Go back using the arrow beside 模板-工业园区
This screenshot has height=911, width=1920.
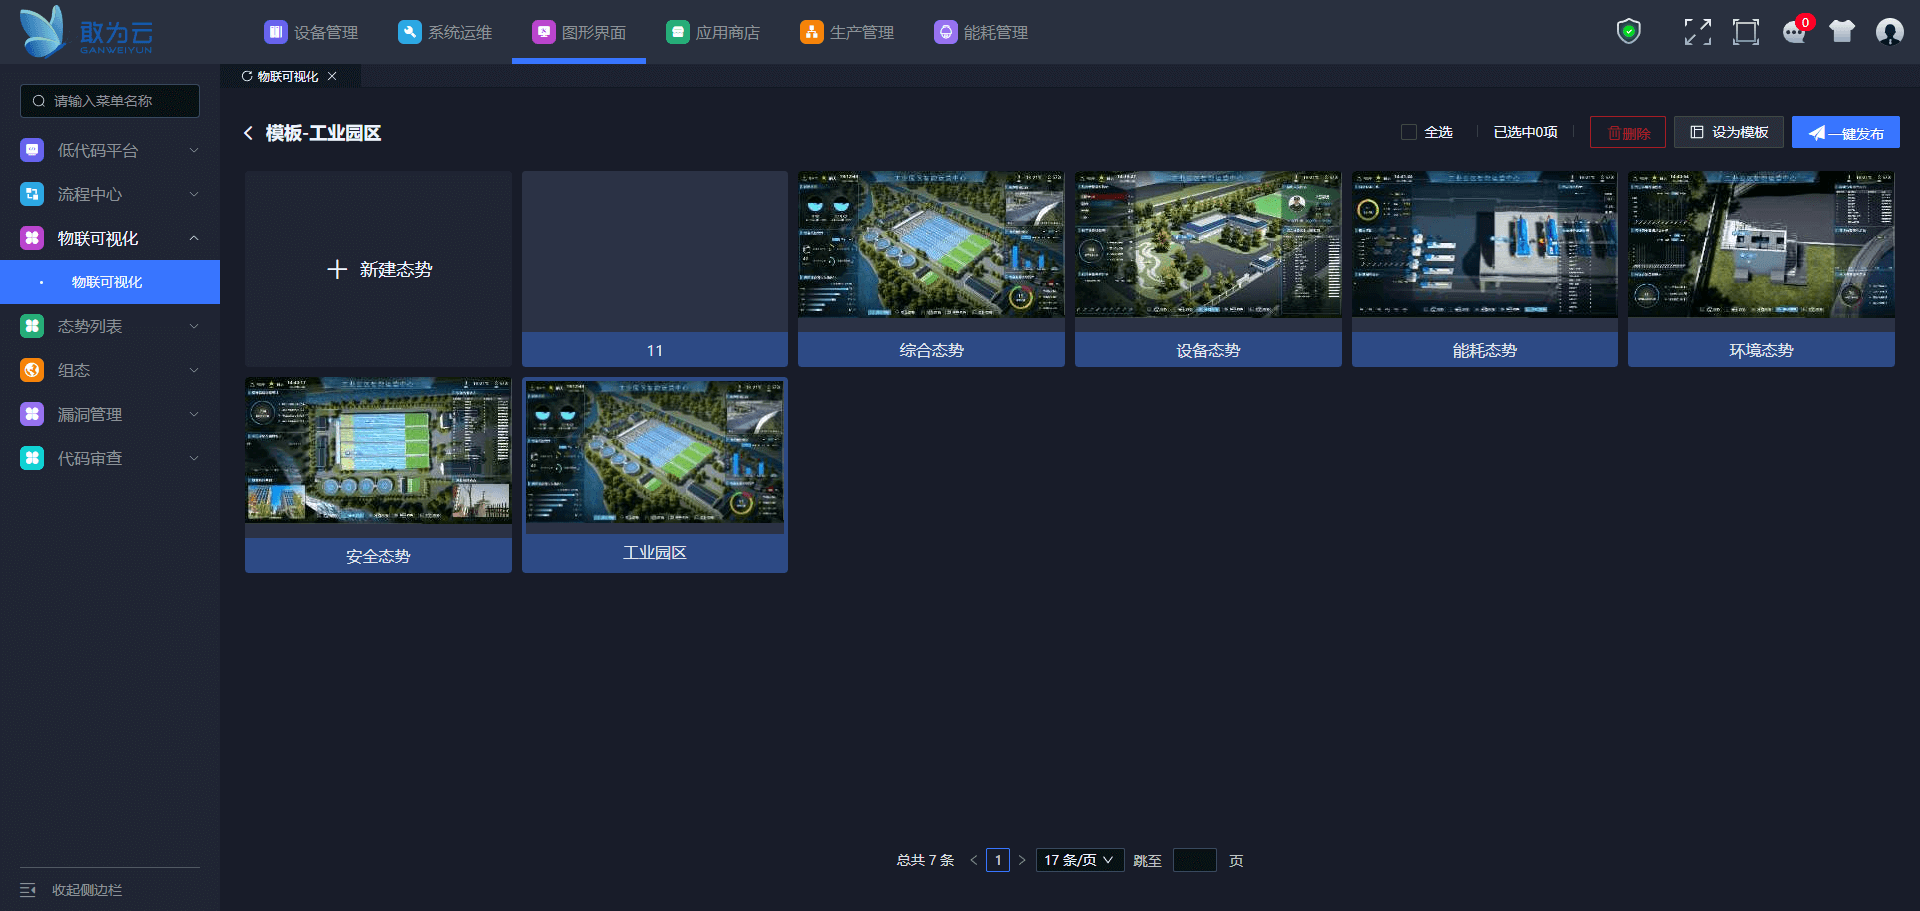(x=248, y=133)
